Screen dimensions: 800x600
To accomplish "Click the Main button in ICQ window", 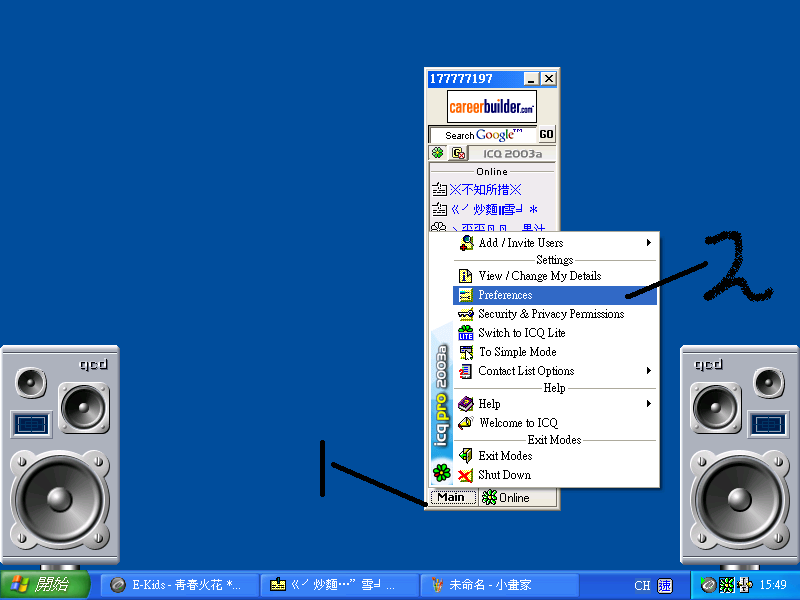I will 453,497.
